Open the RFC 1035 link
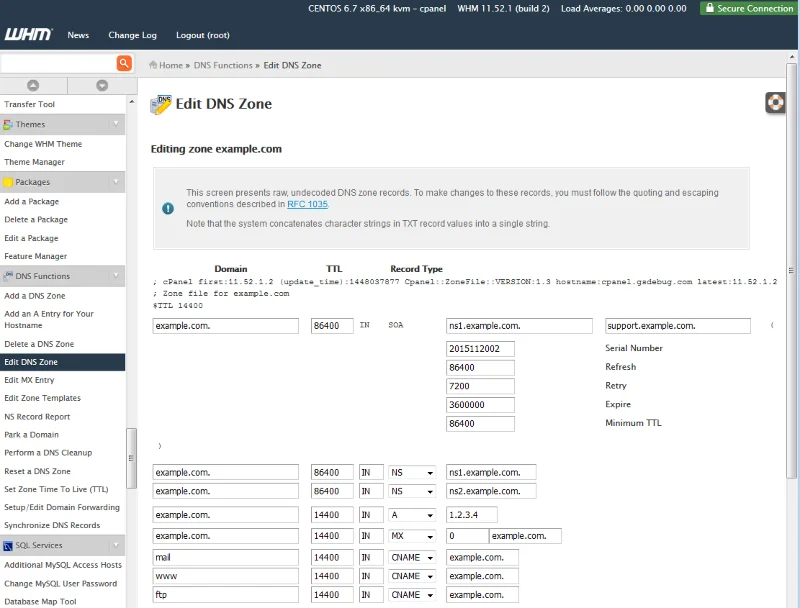 [307, 204]
